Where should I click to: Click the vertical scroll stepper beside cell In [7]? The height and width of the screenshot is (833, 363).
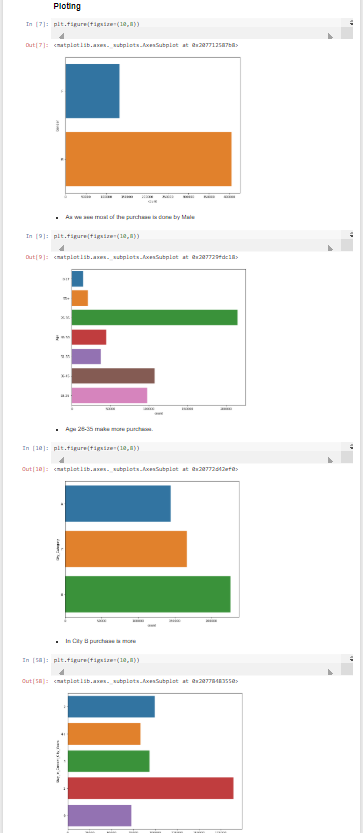[351, 23]
